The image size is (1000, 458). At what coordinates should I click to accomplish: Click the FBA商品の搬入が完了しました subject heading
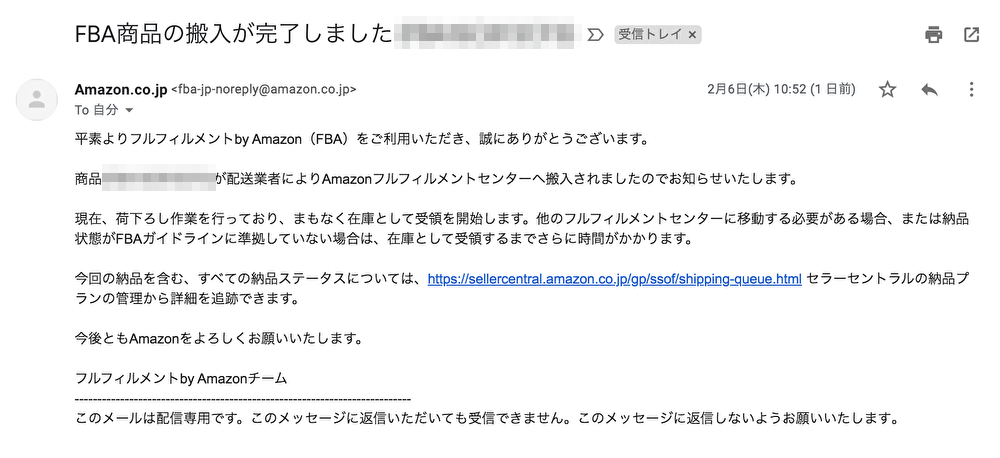[233, 34]
